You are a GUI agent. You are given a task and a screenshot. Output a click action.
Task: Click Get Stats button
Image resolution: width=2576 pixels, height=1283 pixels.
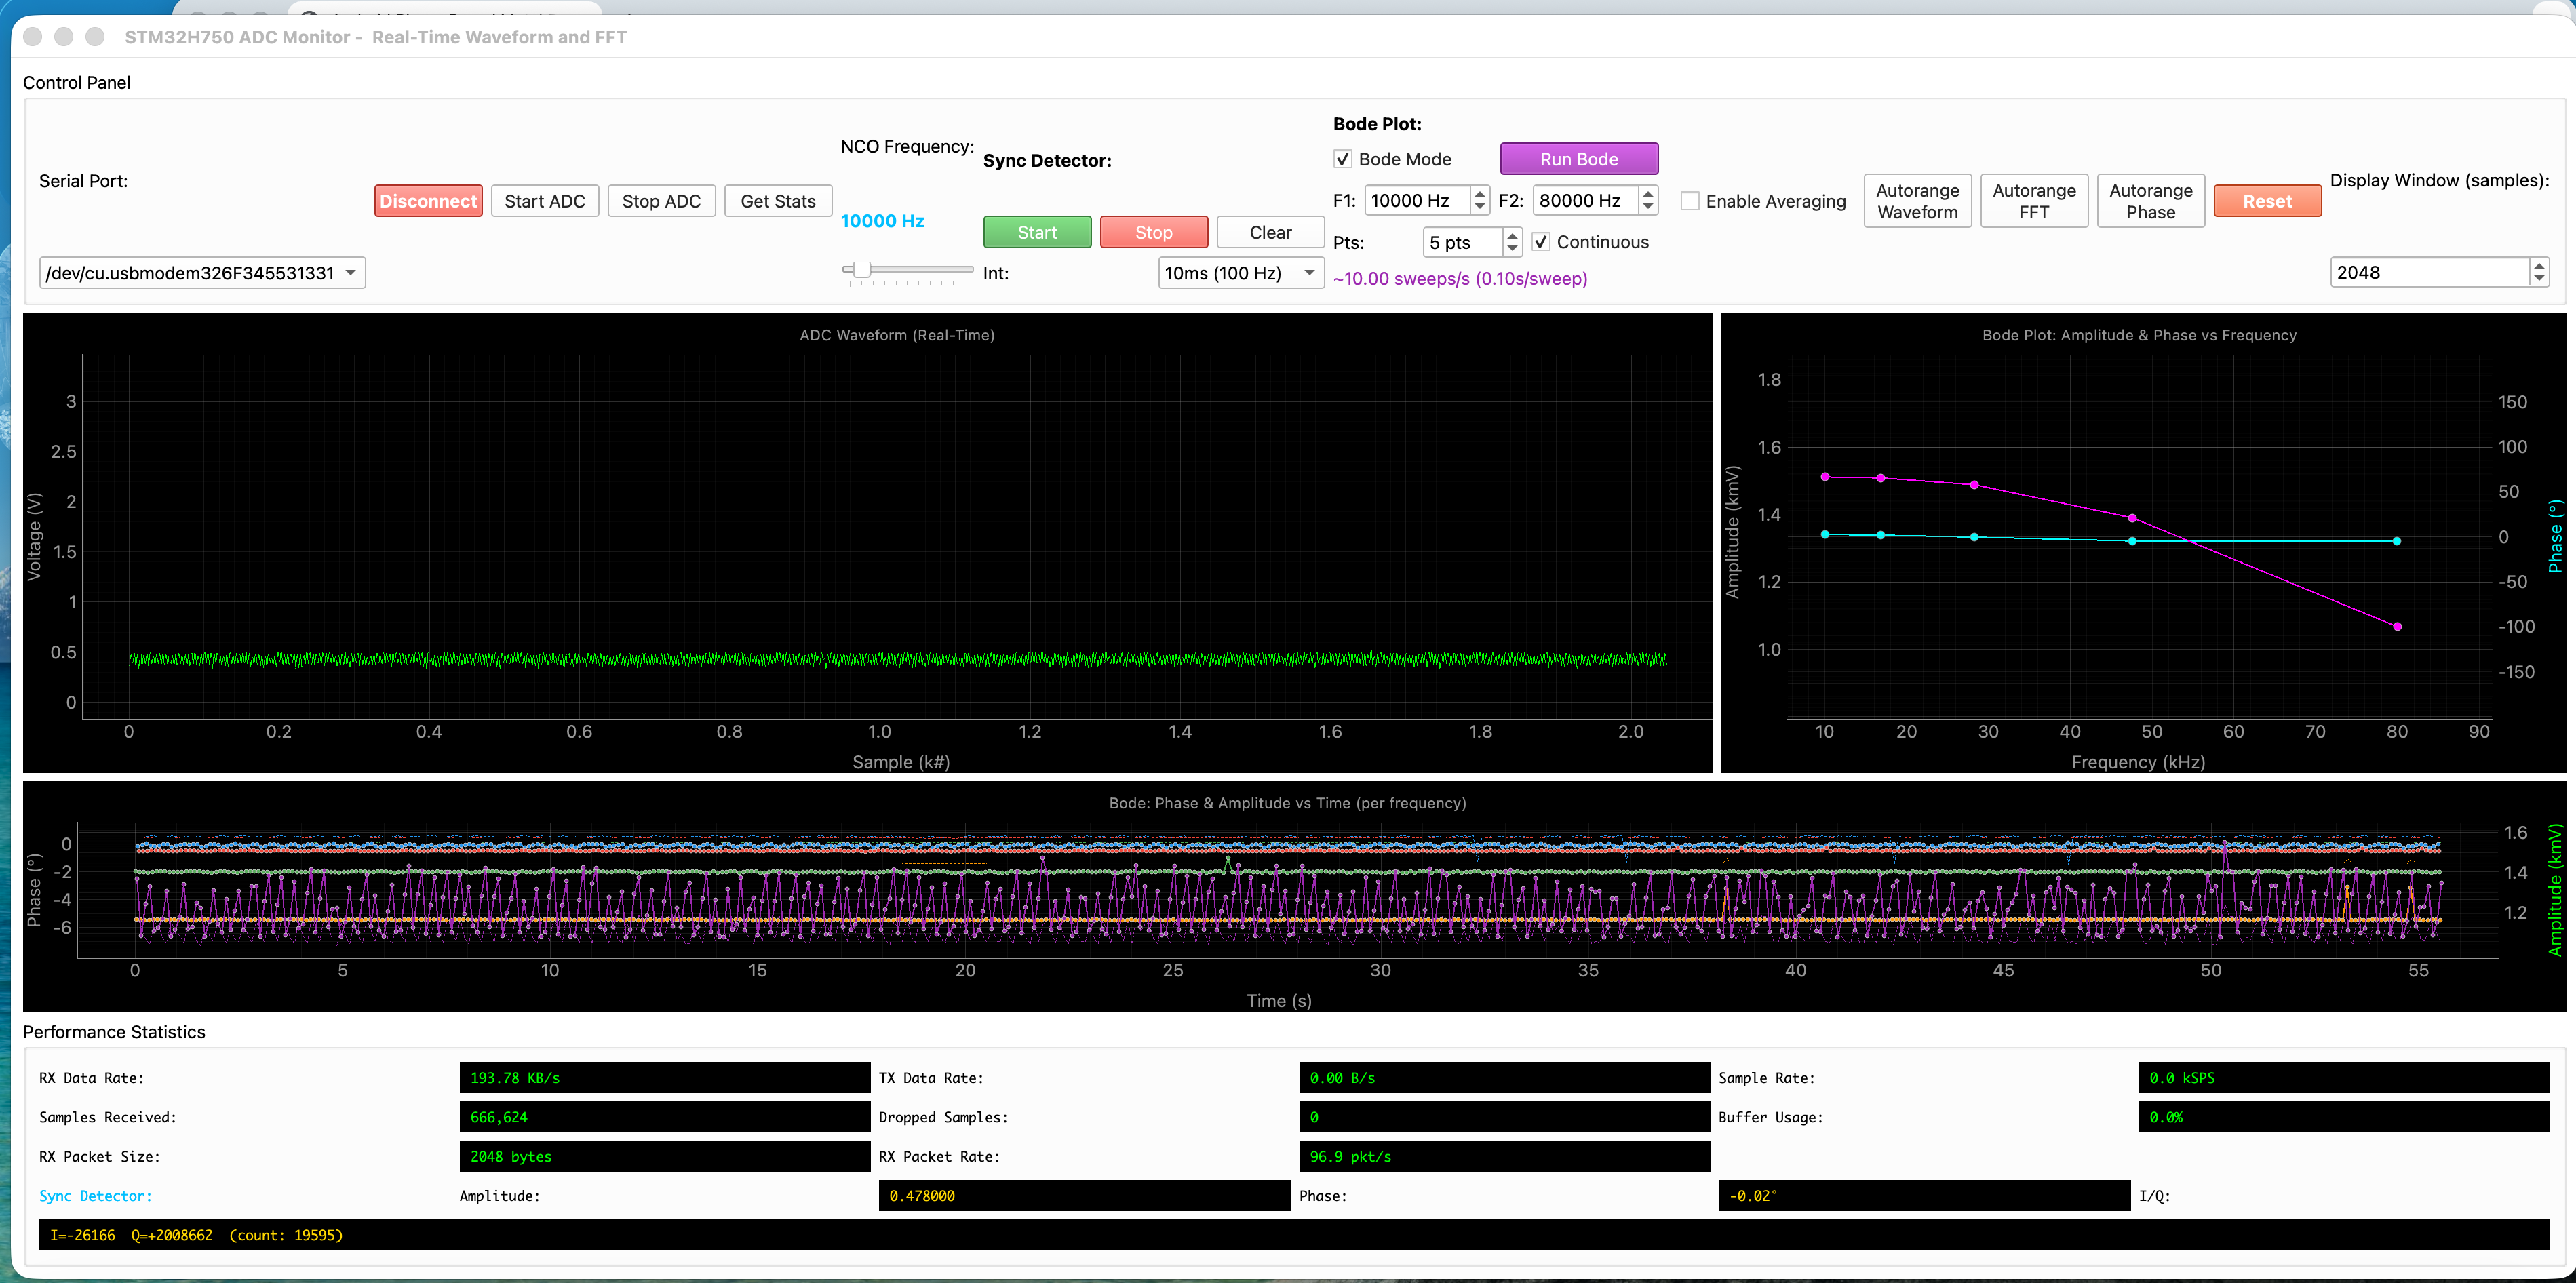click(x=777, y=201)
